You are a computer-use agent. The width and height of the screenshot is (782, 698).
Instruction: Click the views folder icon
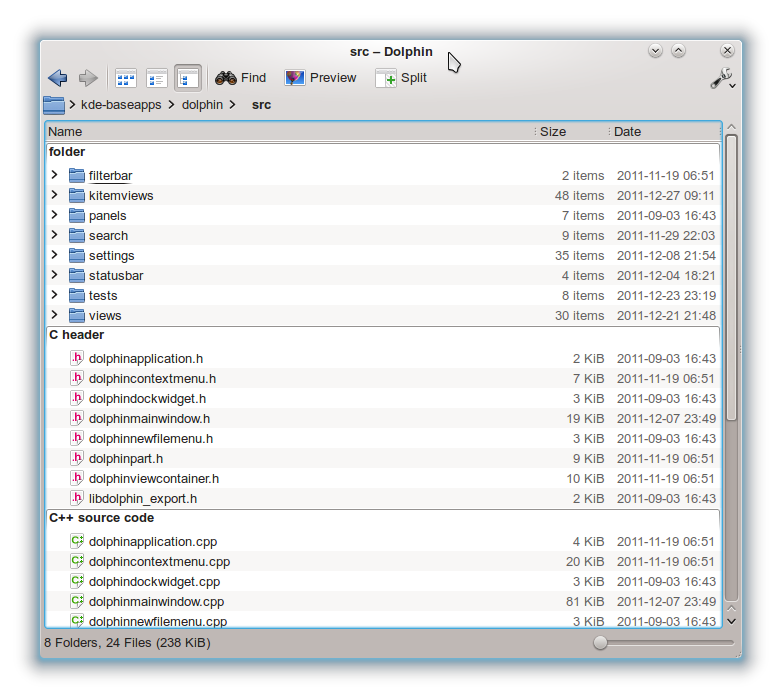76,315
